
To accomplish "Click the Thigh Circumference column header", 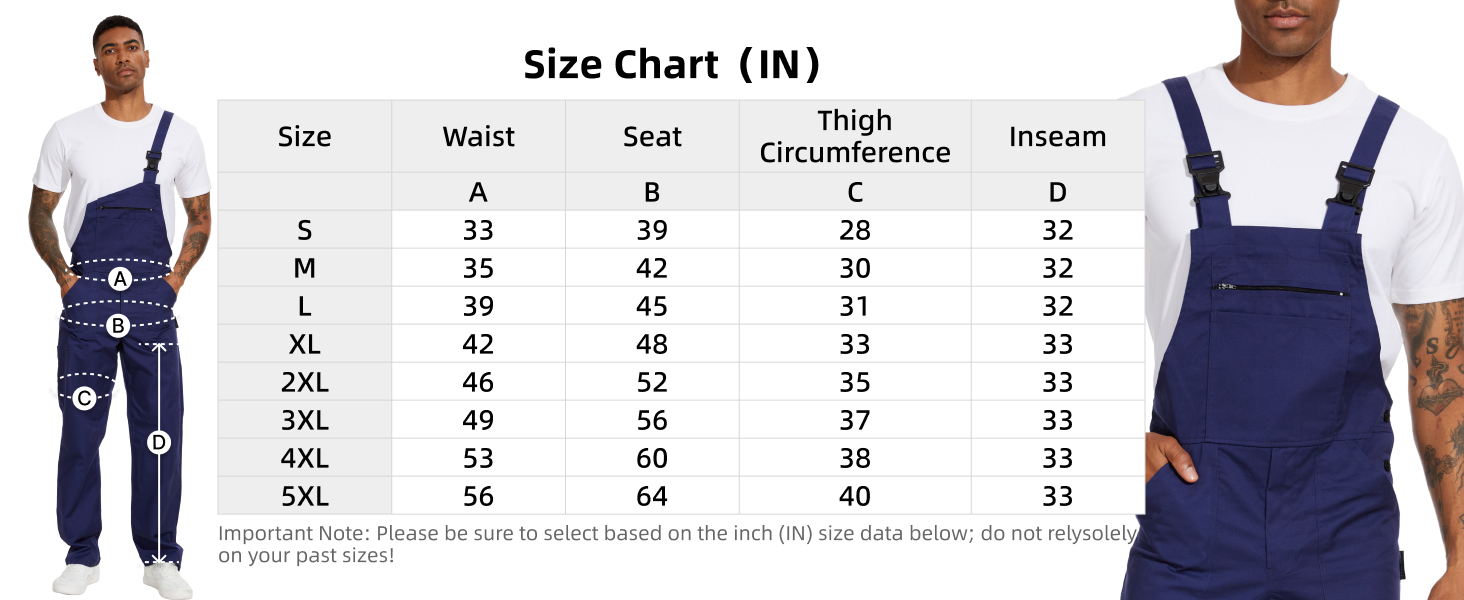I will (x=854, y=137).
